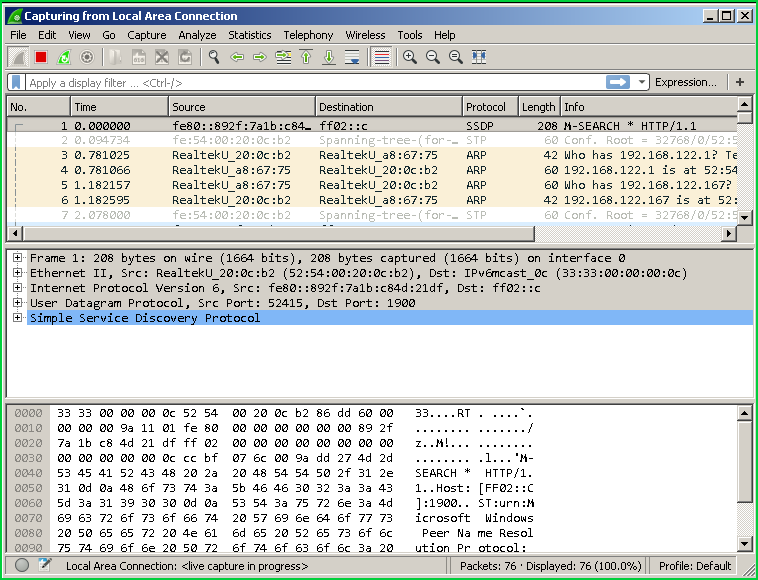
Task: Click Expression... button
Action: tap(685, 83)
